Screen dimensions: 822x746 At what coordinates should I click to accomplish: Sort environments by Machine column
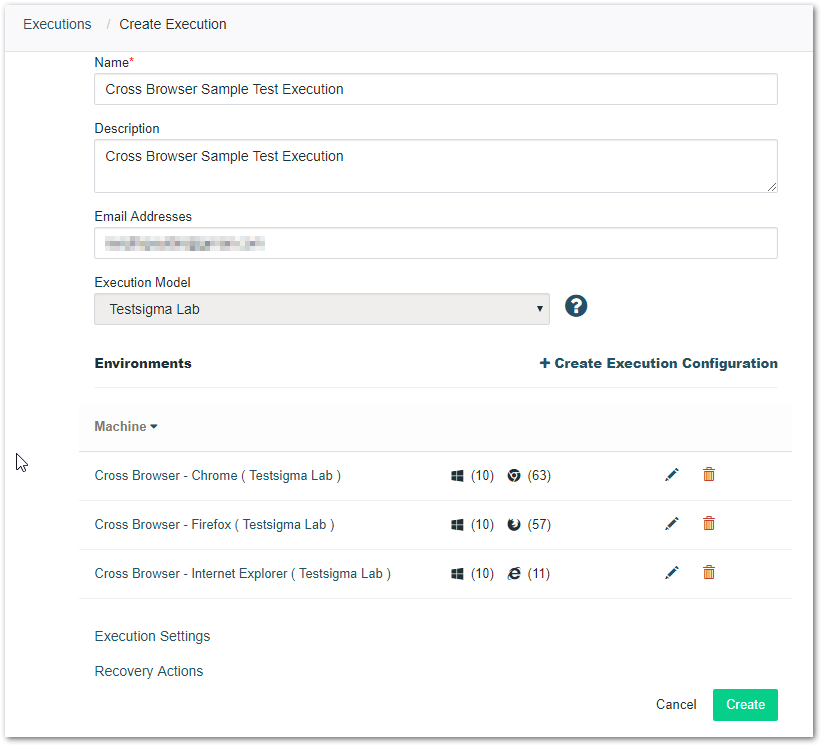click(126, 427)
